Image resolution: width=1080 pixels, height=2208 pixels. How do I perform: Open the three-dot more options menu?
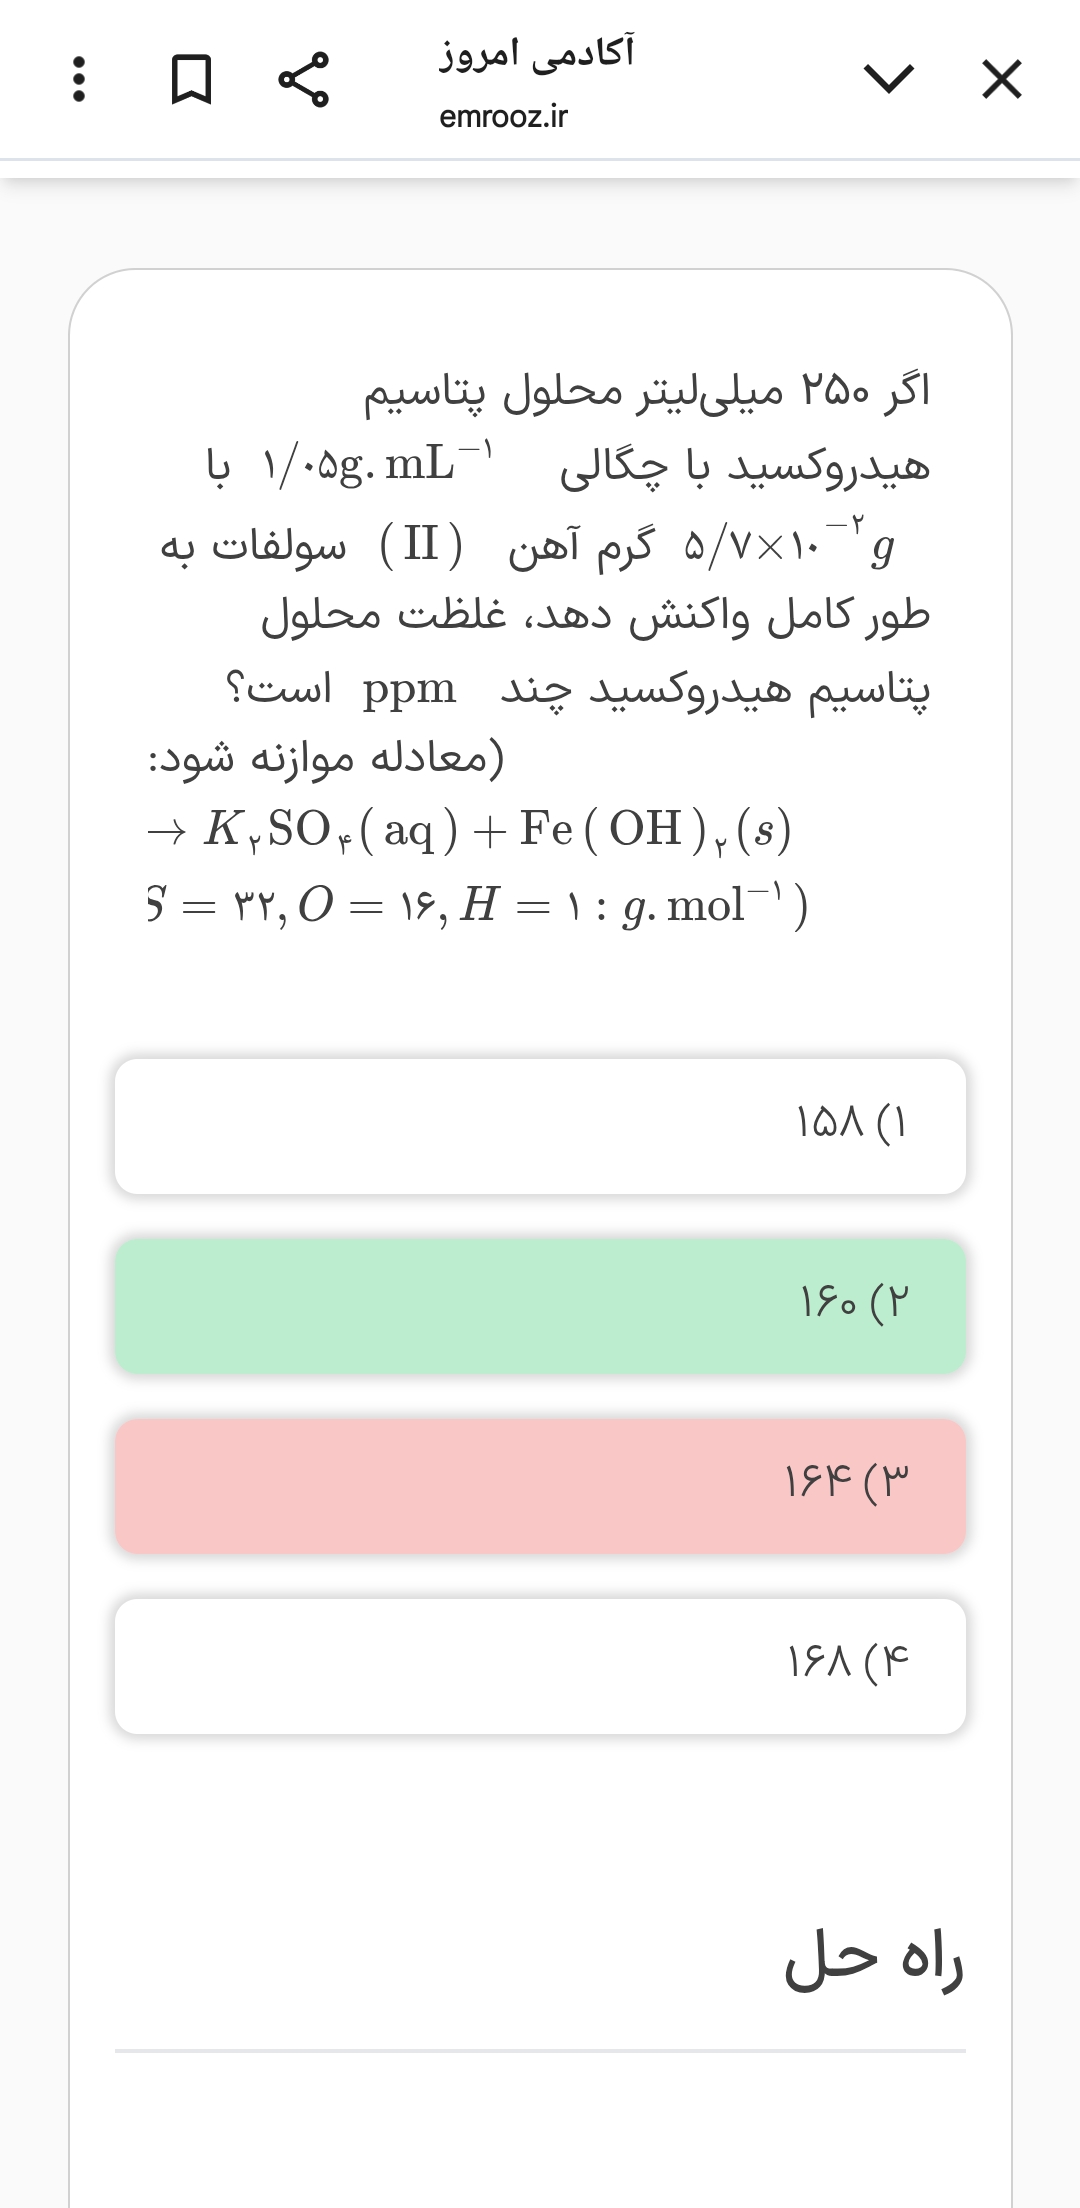[x=79, y=79]
